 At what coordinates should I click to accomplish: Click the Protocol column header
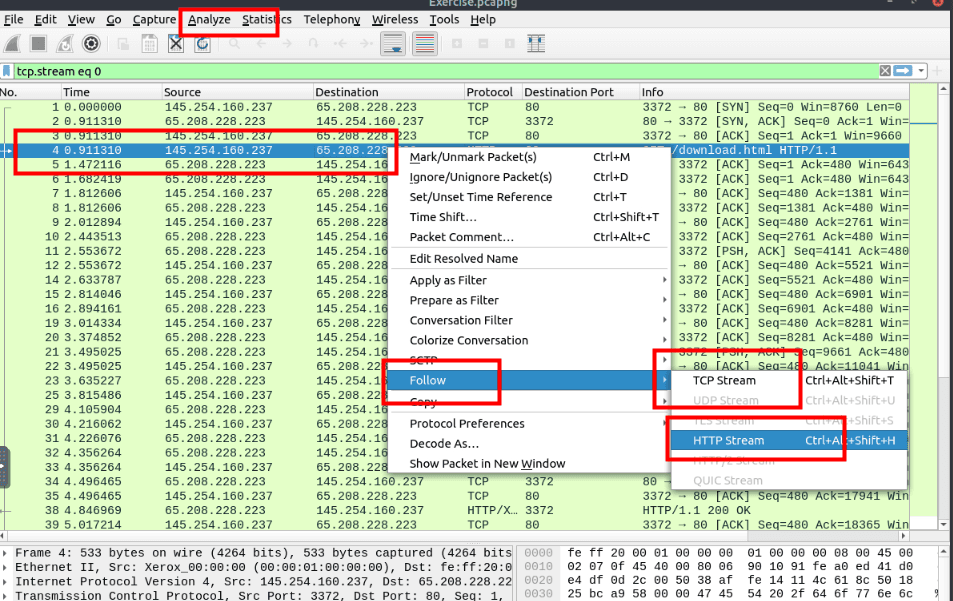pos(489,92)
